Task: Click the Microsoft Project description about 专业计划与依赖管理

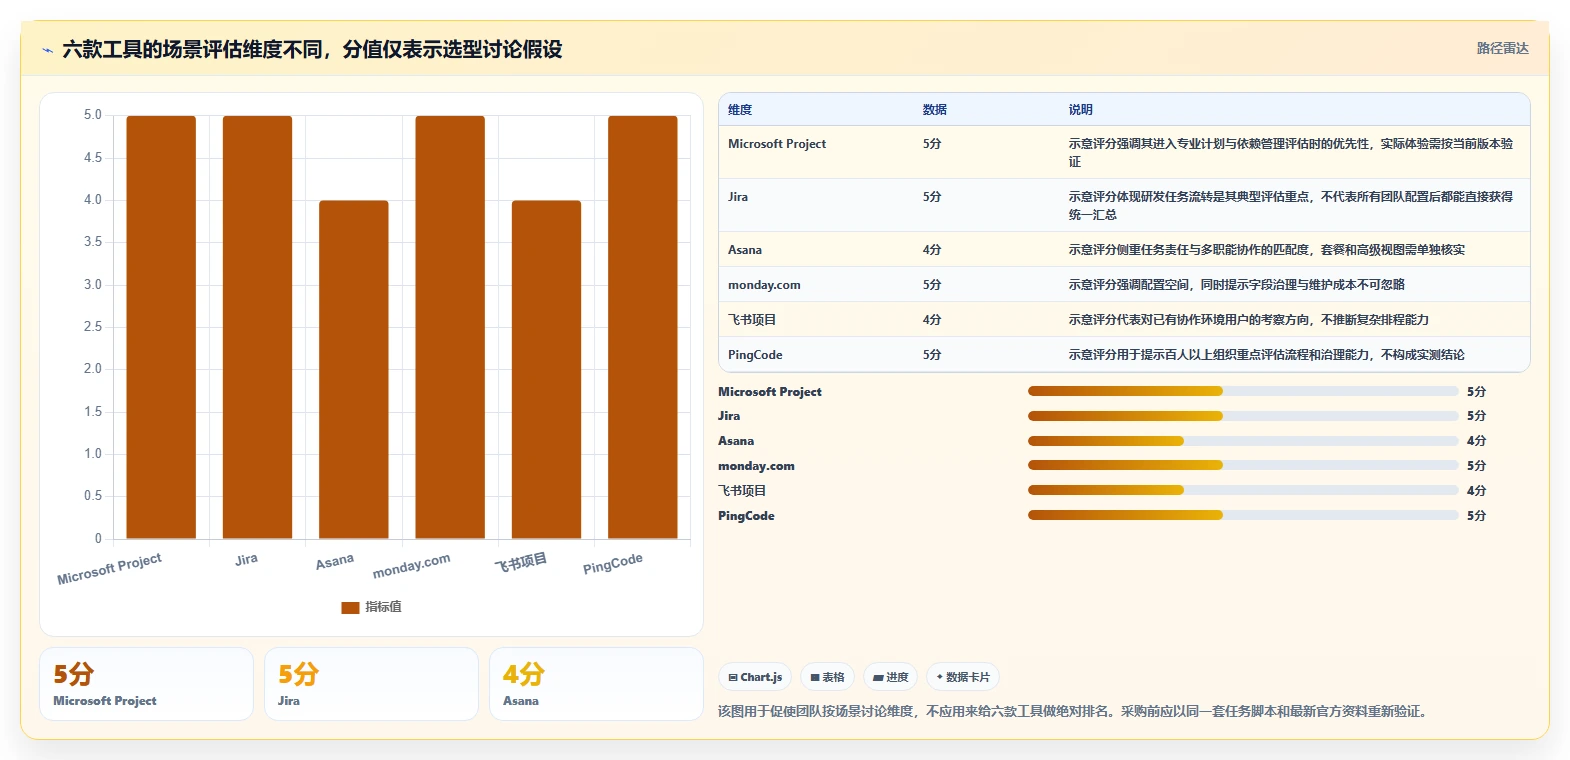Action: point(1291,153)
